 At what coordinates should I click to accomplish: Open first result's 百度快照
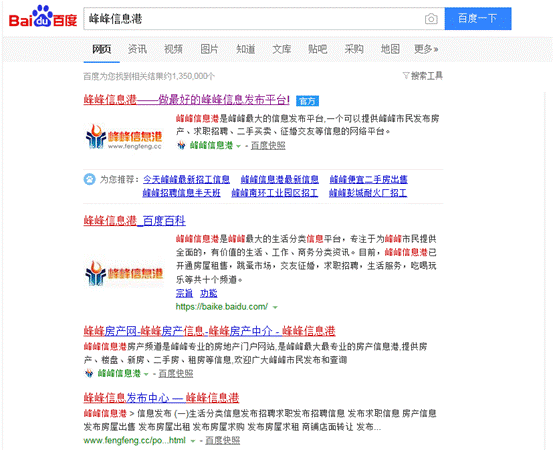(268, 145)
